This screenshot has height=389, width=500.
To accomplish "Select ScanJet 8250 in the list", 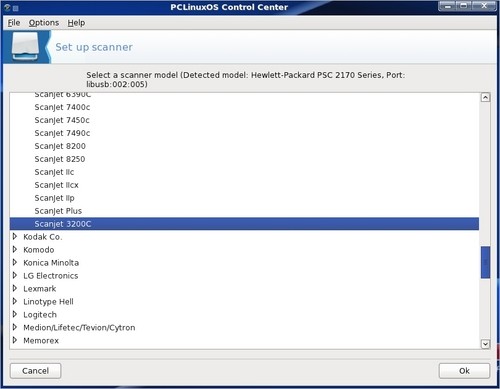I will pyautogui.click(x=60, y=159).
